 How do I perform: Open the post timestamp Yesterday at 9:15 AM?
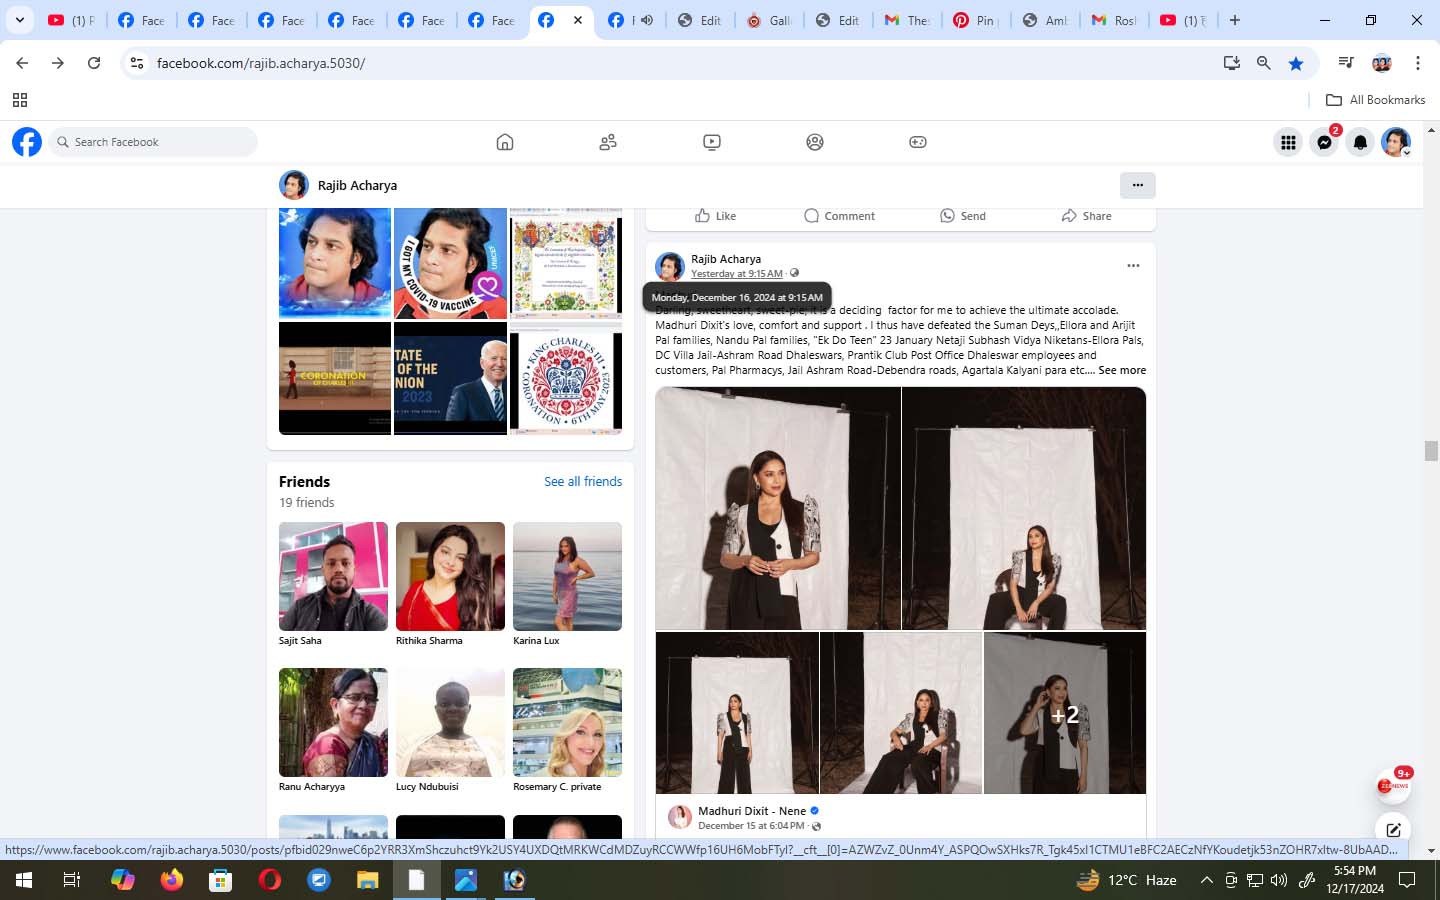pos(737,274)
